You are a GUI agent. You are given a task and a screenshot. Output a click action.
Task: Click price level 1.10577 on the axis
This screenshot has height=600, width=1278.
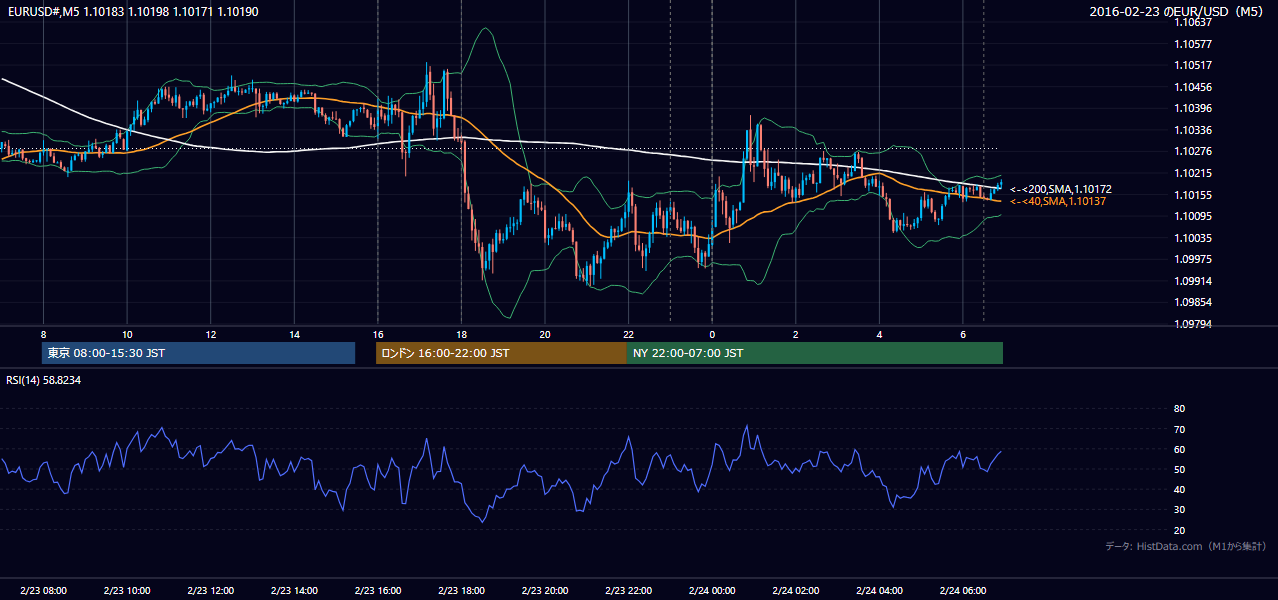click(x=1193, y=44)
